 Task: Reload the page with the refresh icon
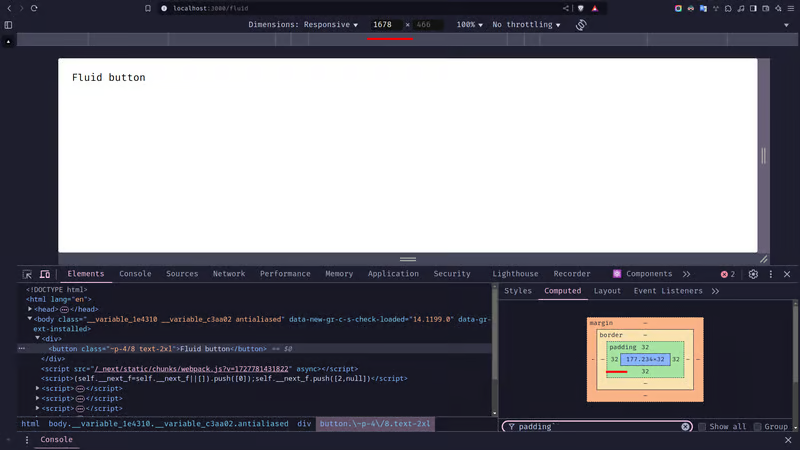click(34, 8)
